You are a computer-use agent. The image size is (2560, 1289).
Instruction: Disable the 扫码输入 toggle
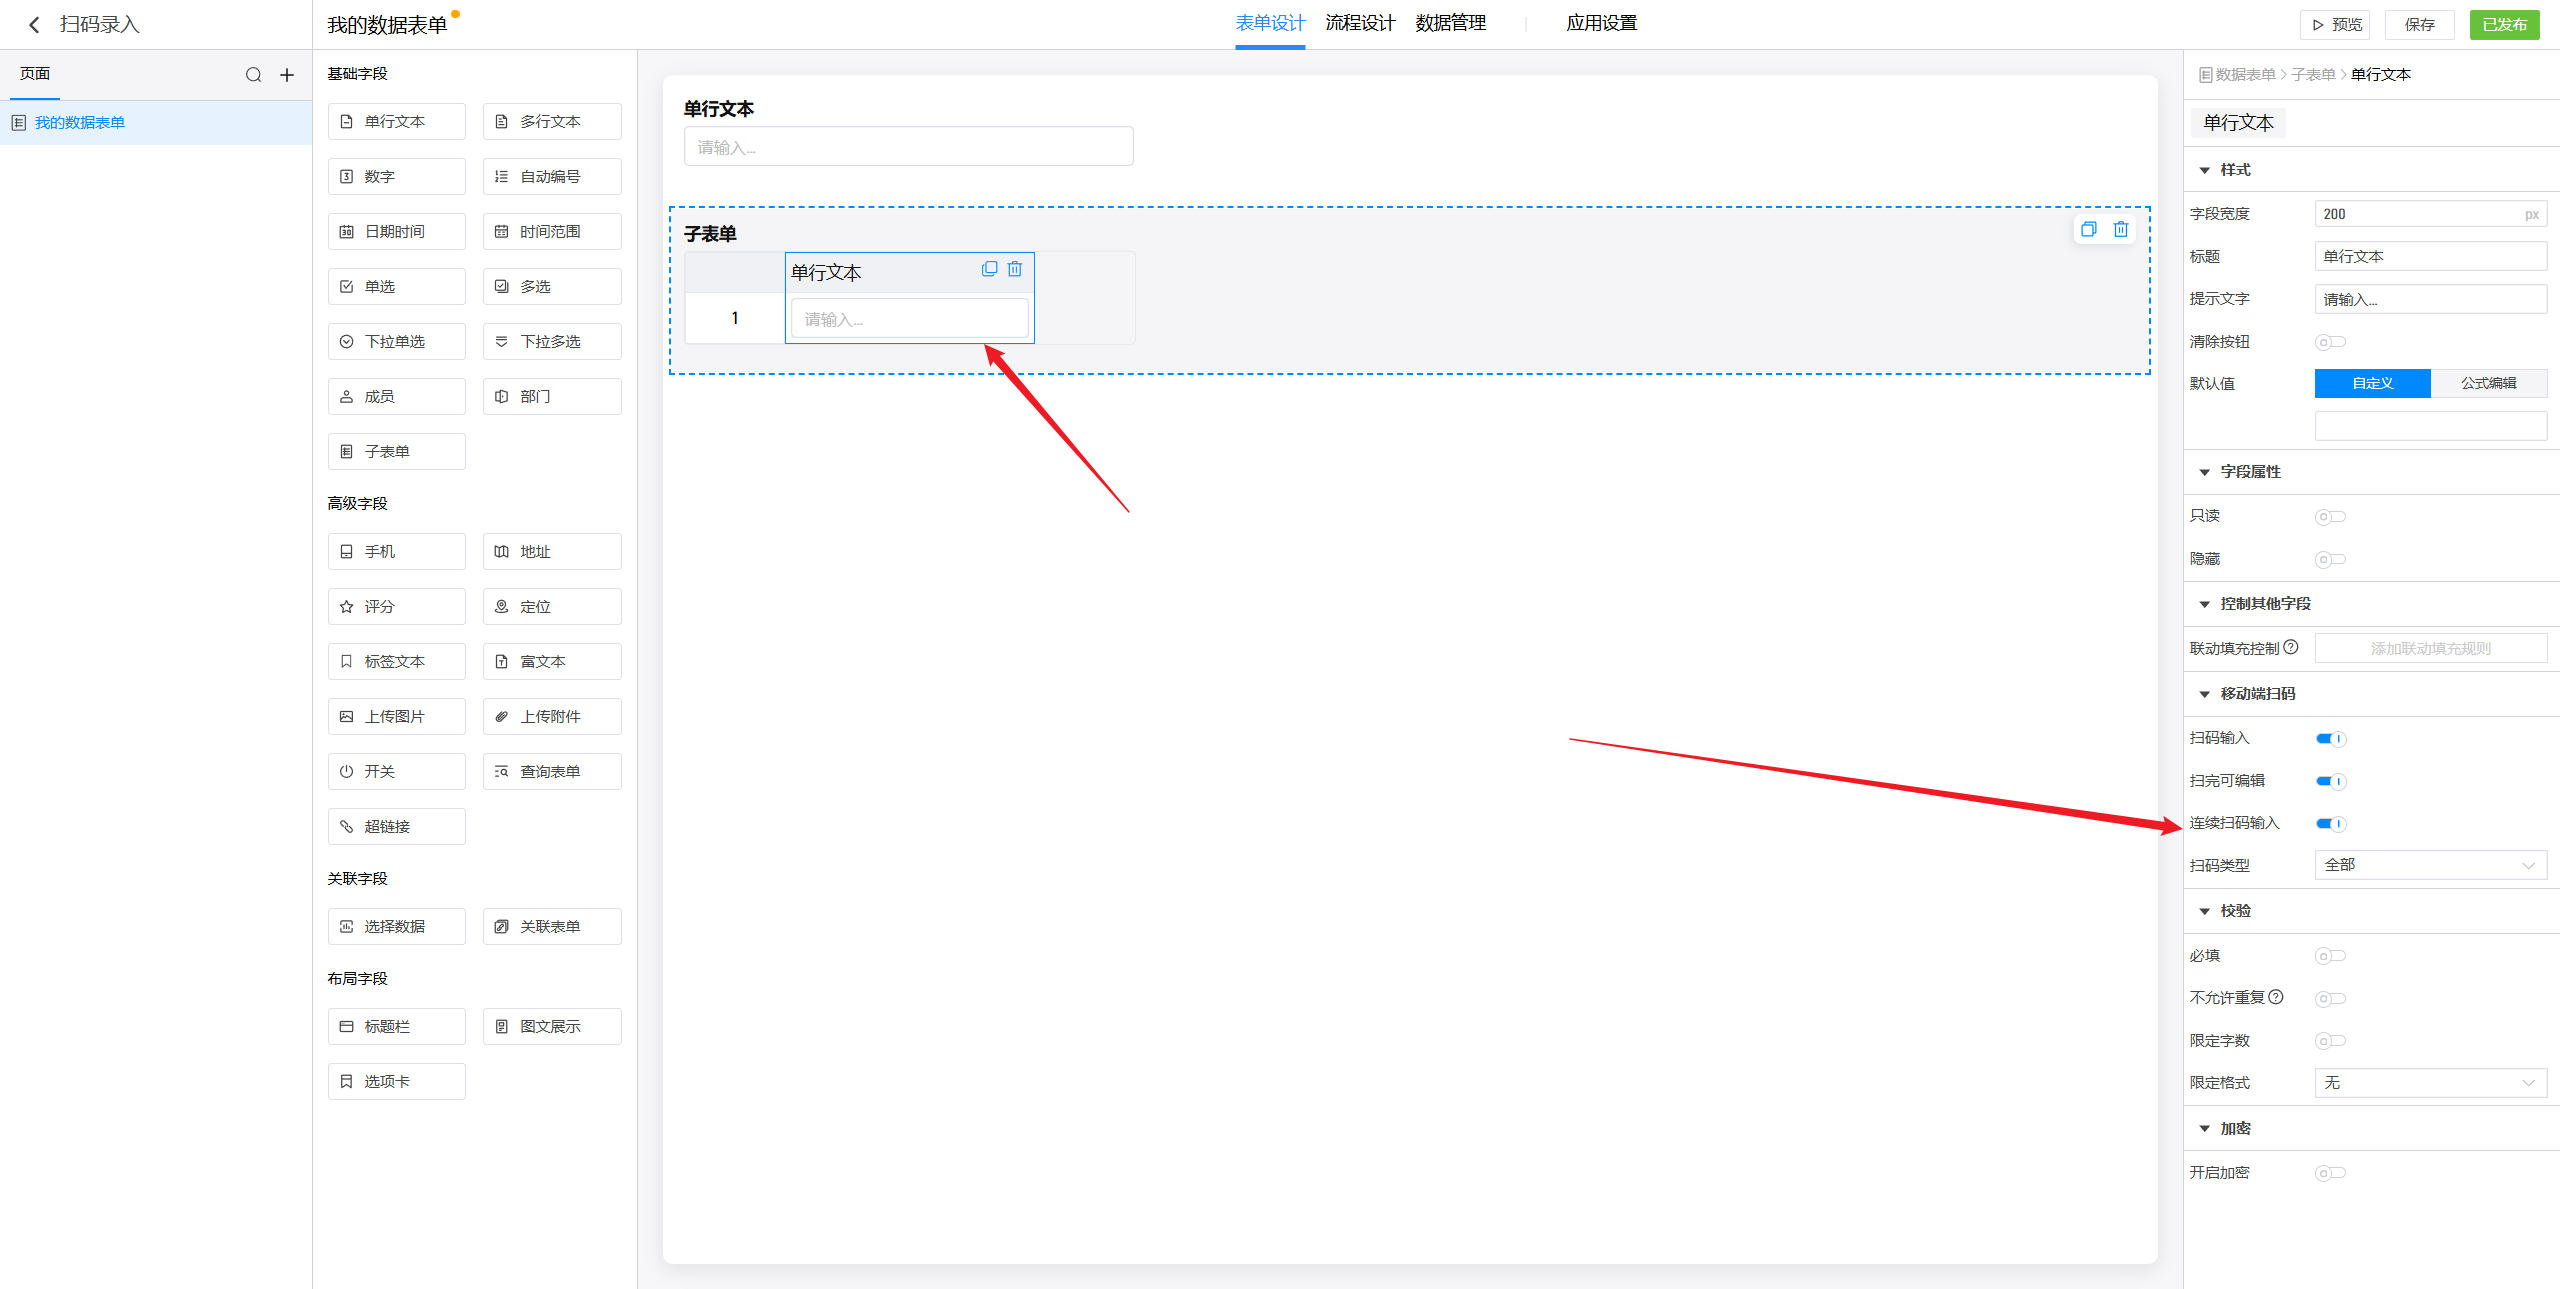pos(2331,739)
